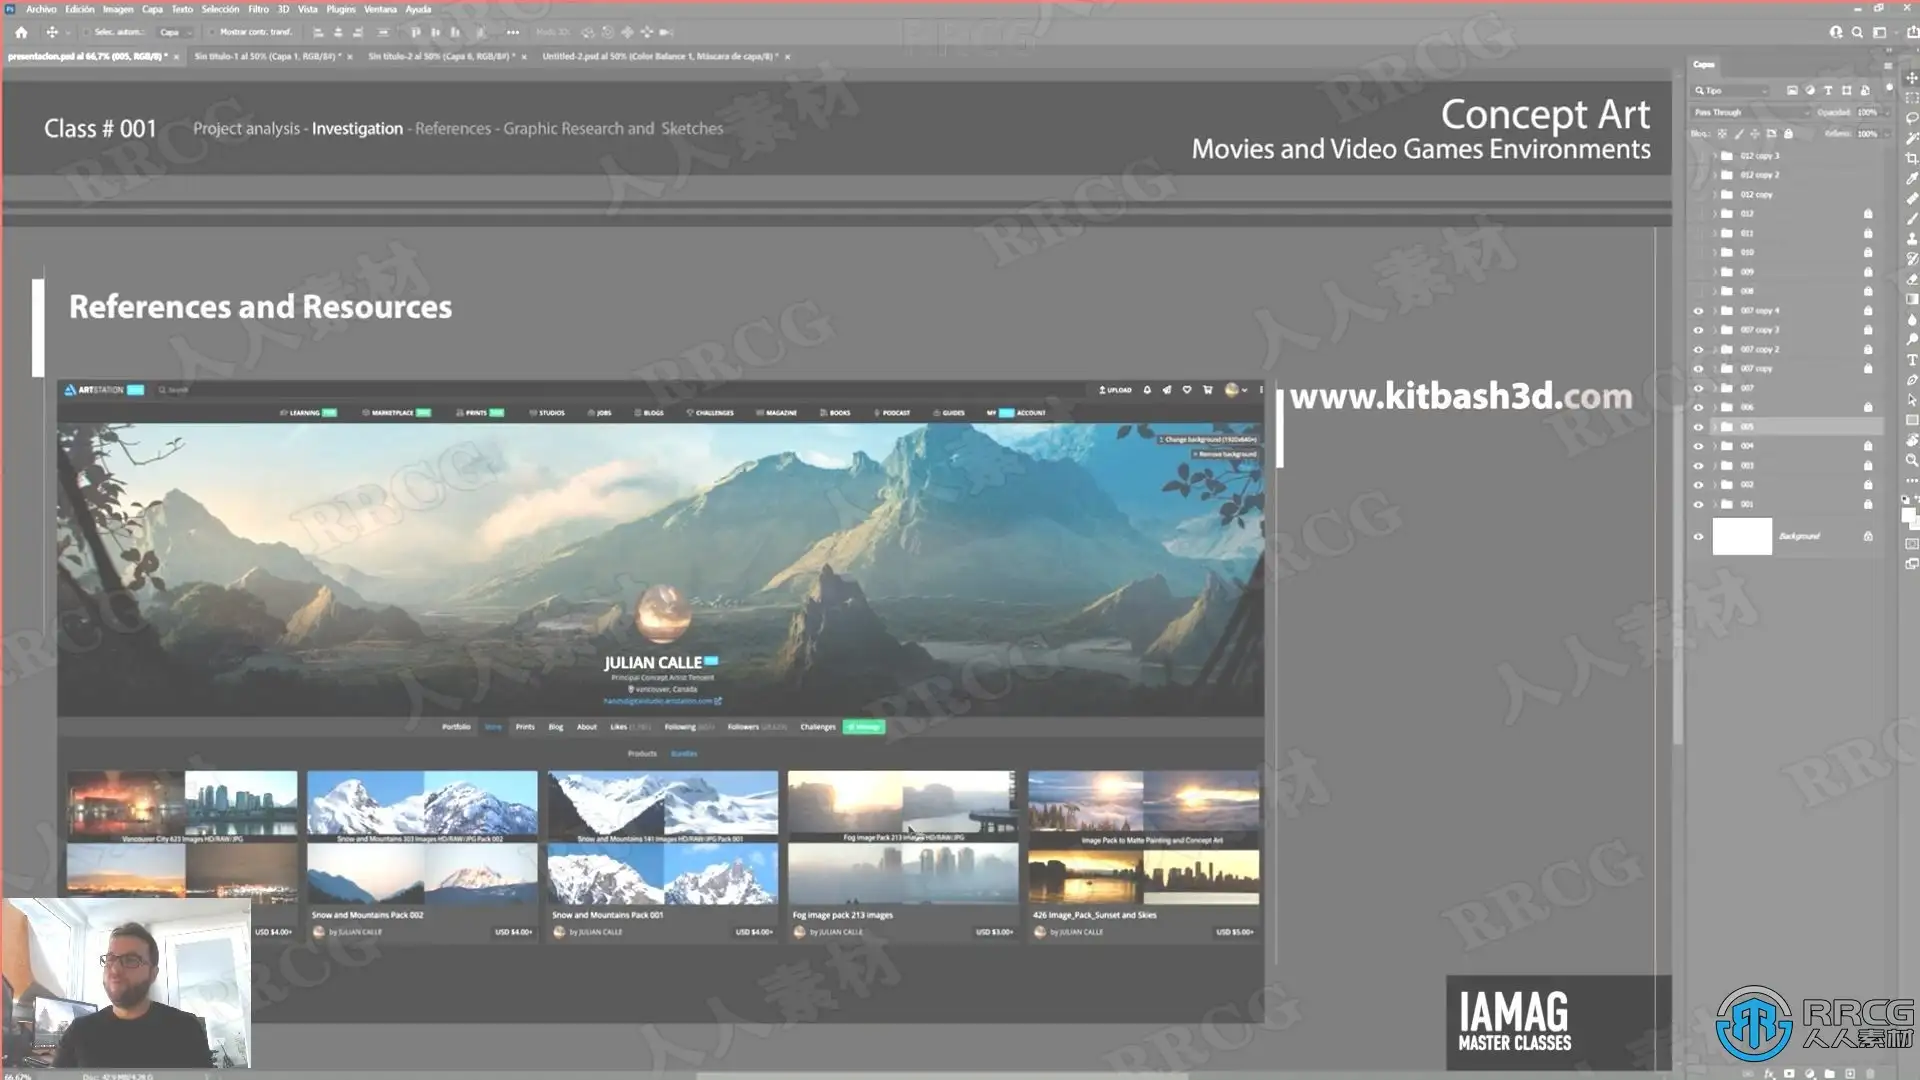Select the Brush tool

point(1912,218)
